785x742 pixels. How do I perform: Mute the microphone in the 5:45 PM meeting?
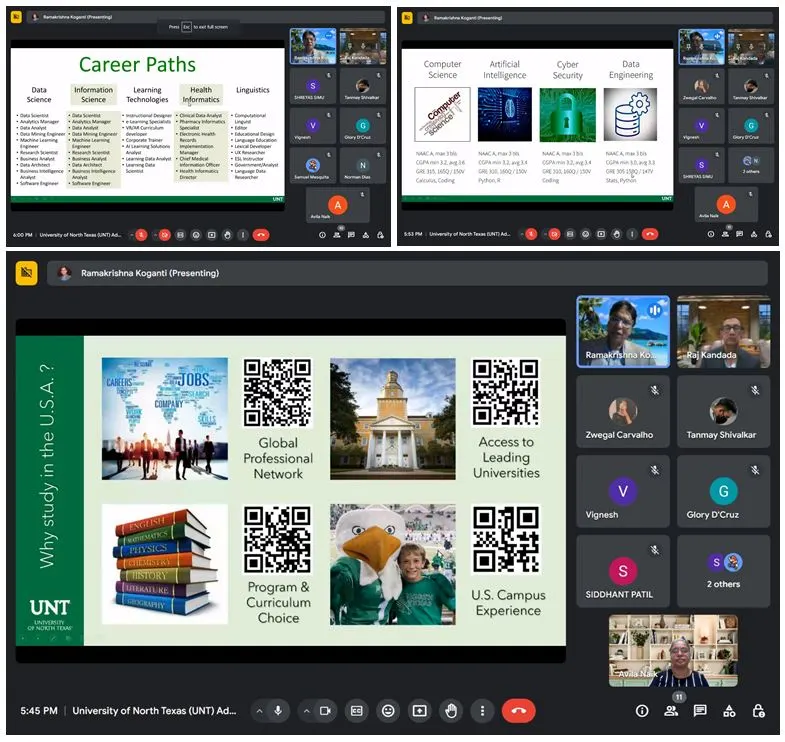[278, 710]
